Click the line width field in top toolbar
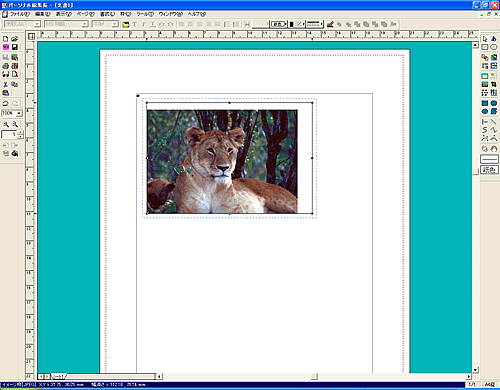 260,24
